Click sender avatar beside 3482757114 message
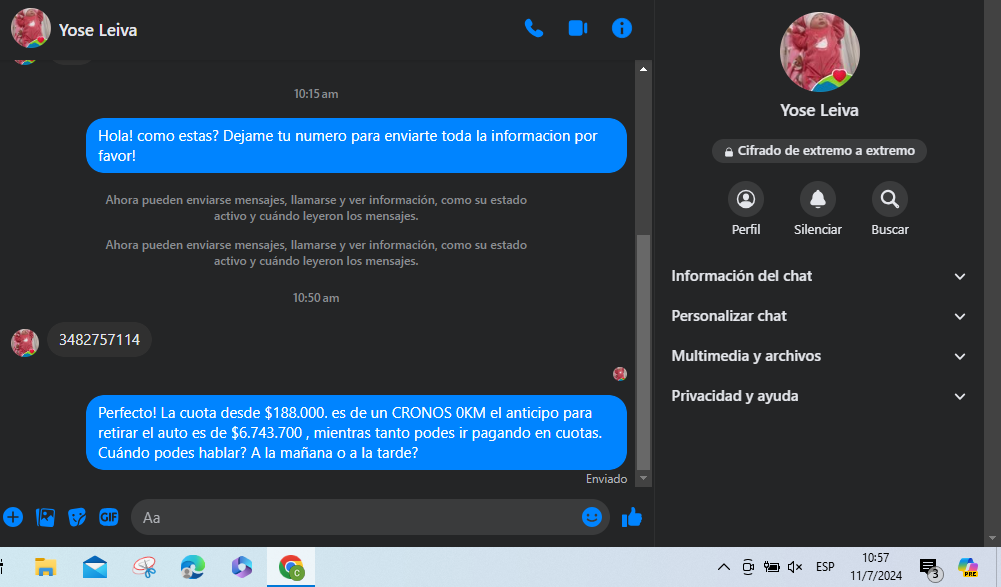The width and height of the screenshot is (1001, 587). [25, 342]
